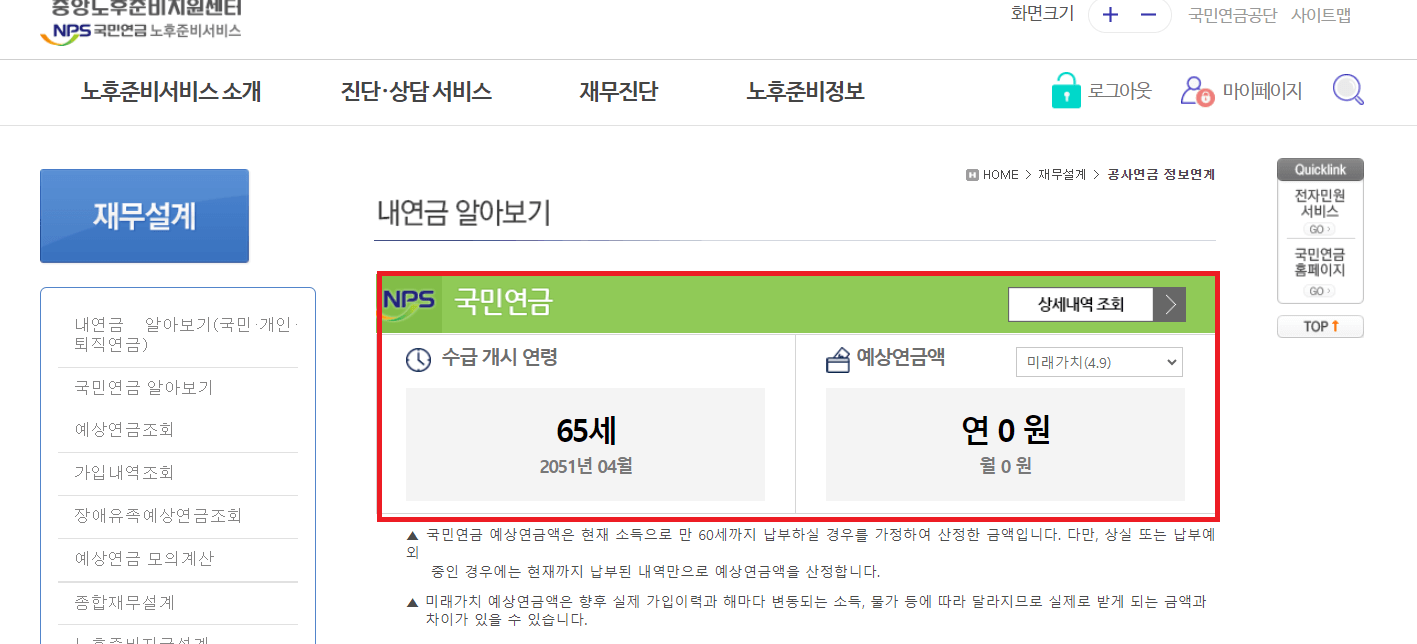
Task: Open the 미래가치(4.9) dropdown
Action: point(1098,362)
